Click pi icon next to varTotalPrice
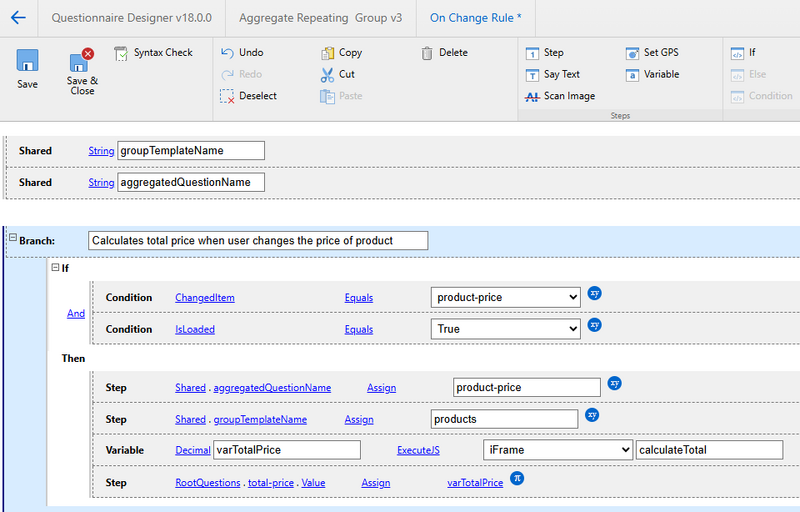 517,478
